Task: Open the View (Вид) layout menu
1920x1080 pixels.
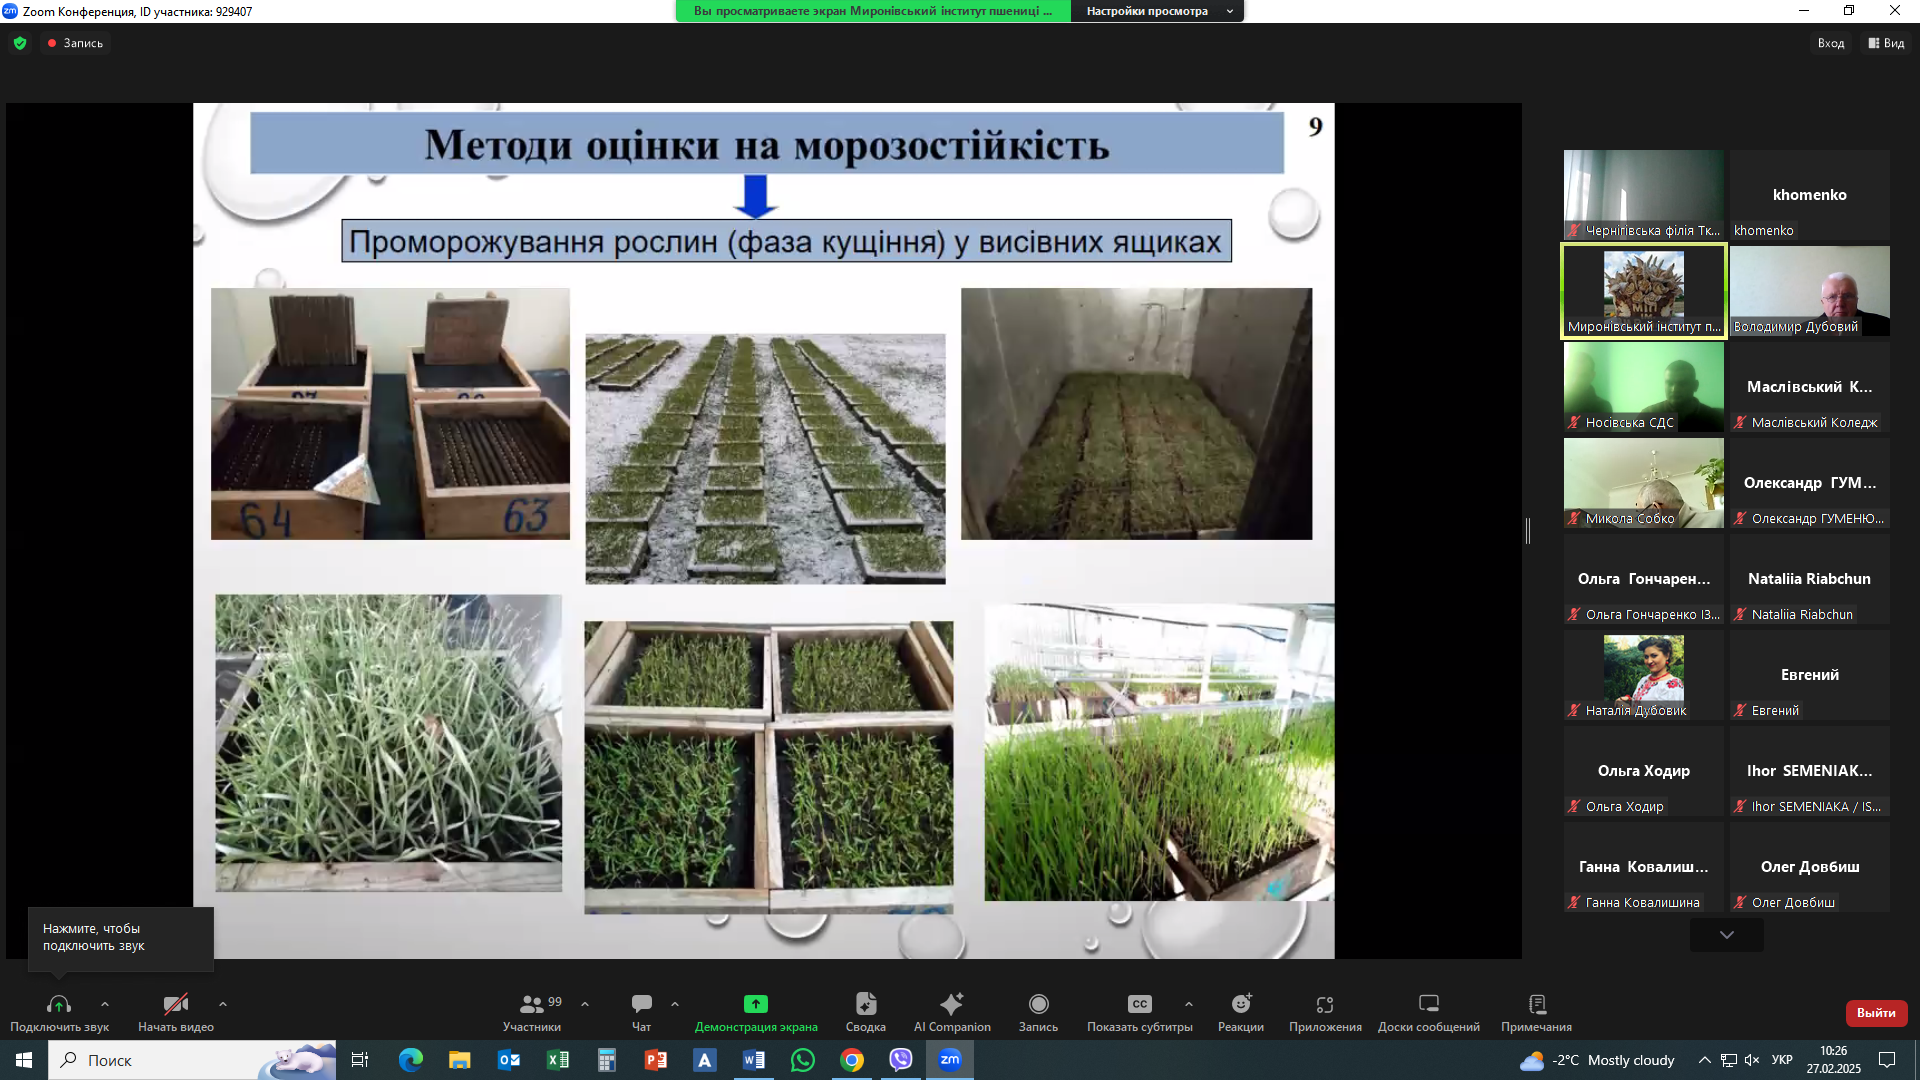Action: coord(1886,43)
